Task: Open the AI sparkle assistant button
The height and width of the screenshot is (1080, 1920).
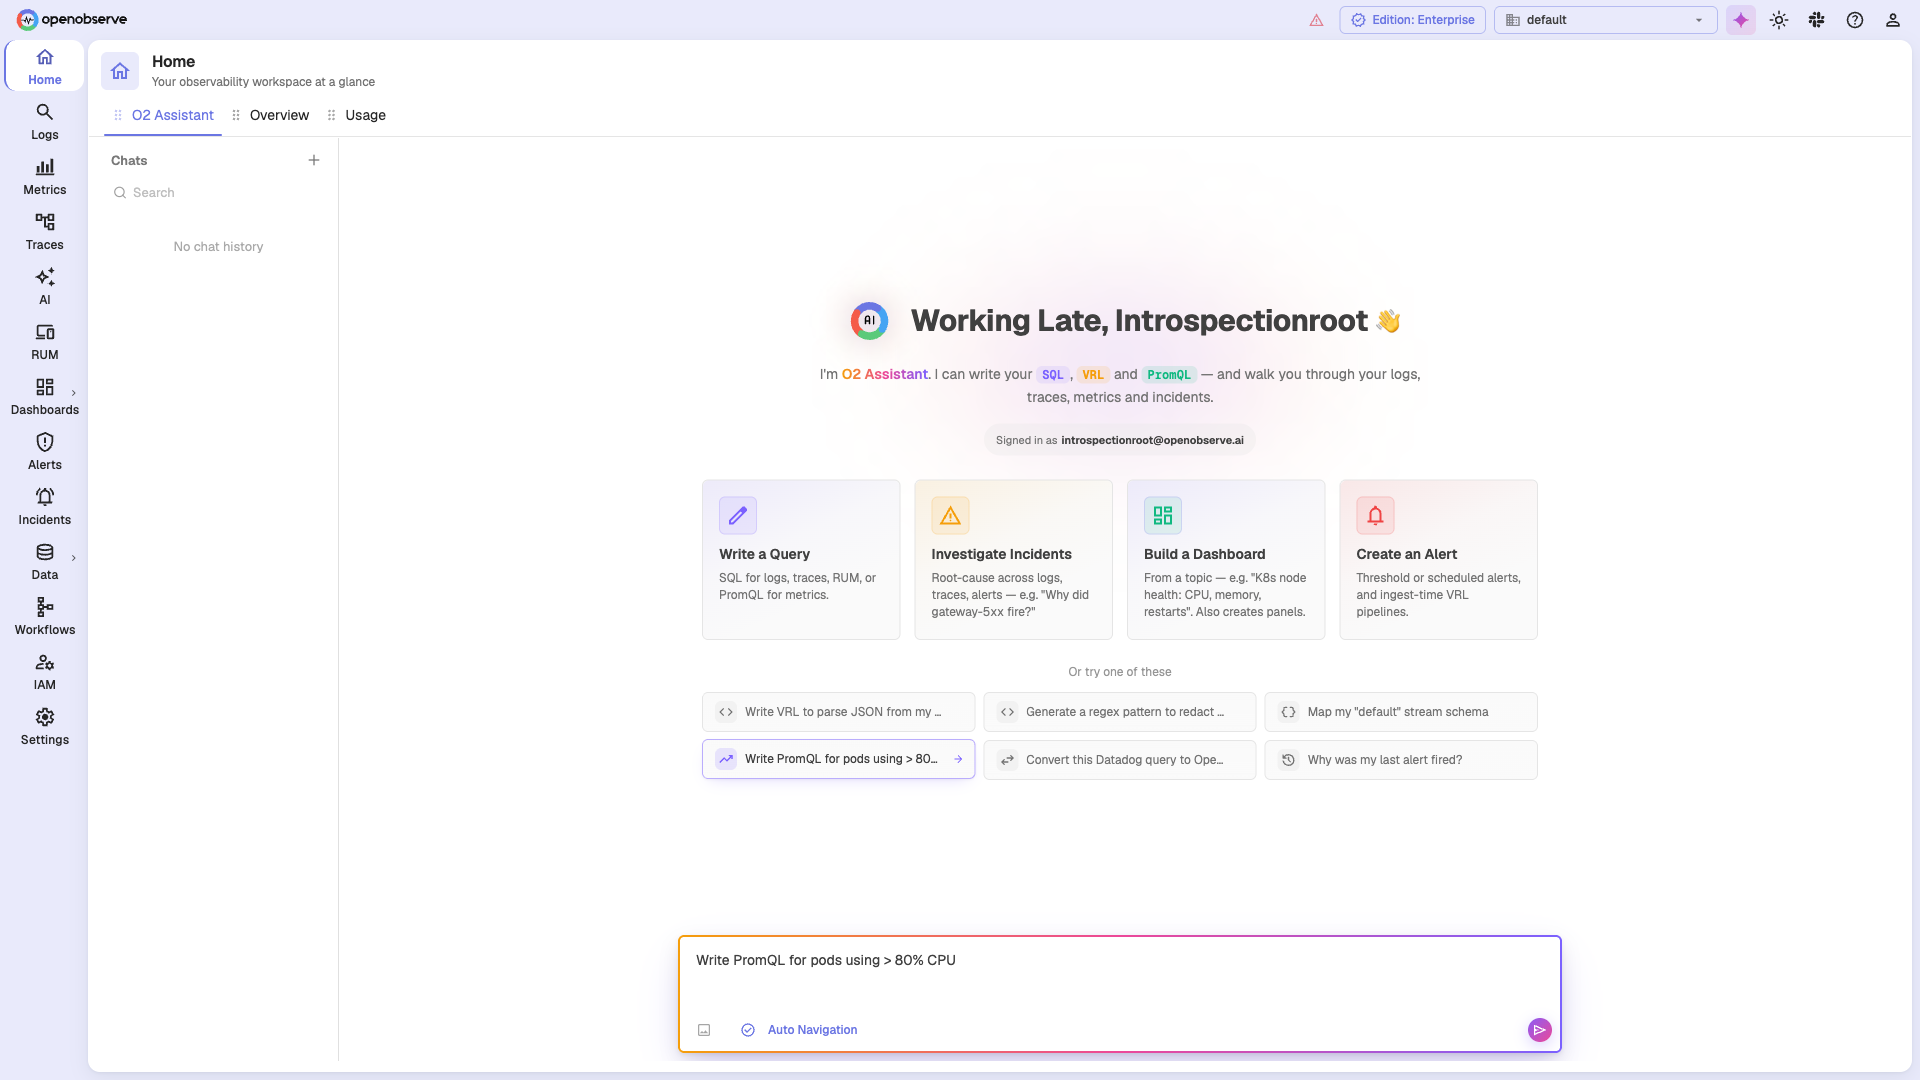Action: click(x=1740, y=20)
